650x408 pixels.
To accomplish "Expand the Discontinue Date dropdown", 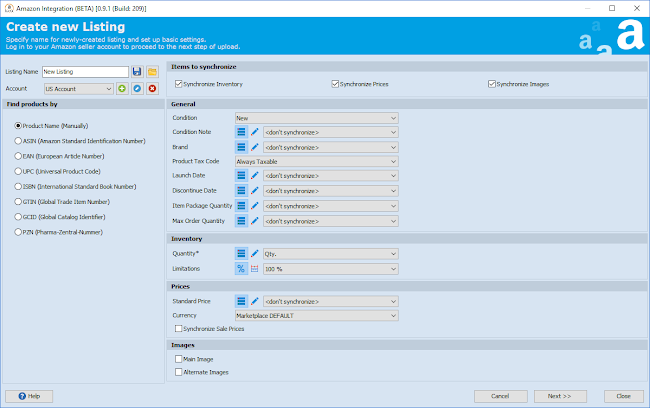I will point(331,191).
